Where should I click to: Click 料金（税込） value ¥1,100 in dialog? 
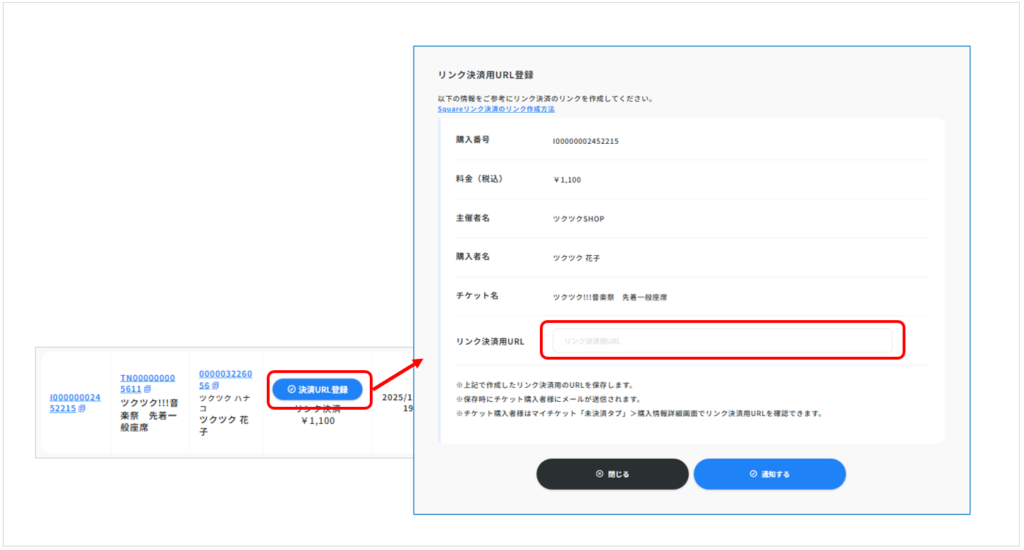(566, 180)
